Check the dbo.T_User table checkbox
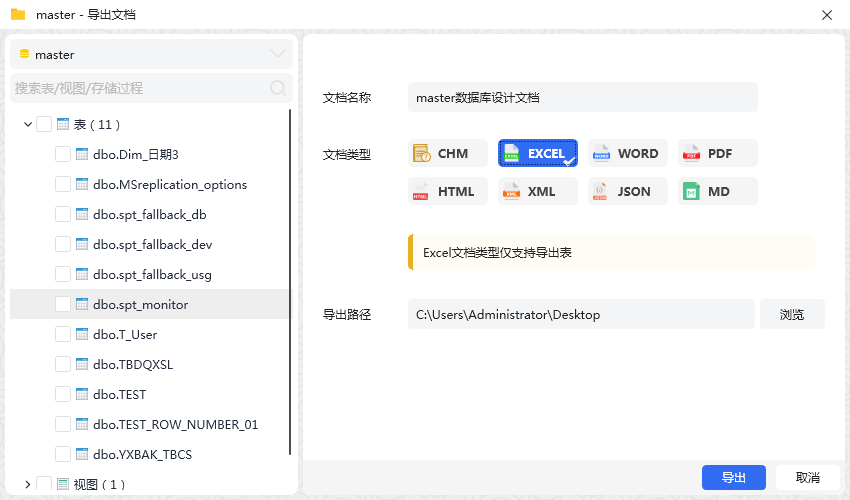The image size is (850, 500). coord(63,335)
